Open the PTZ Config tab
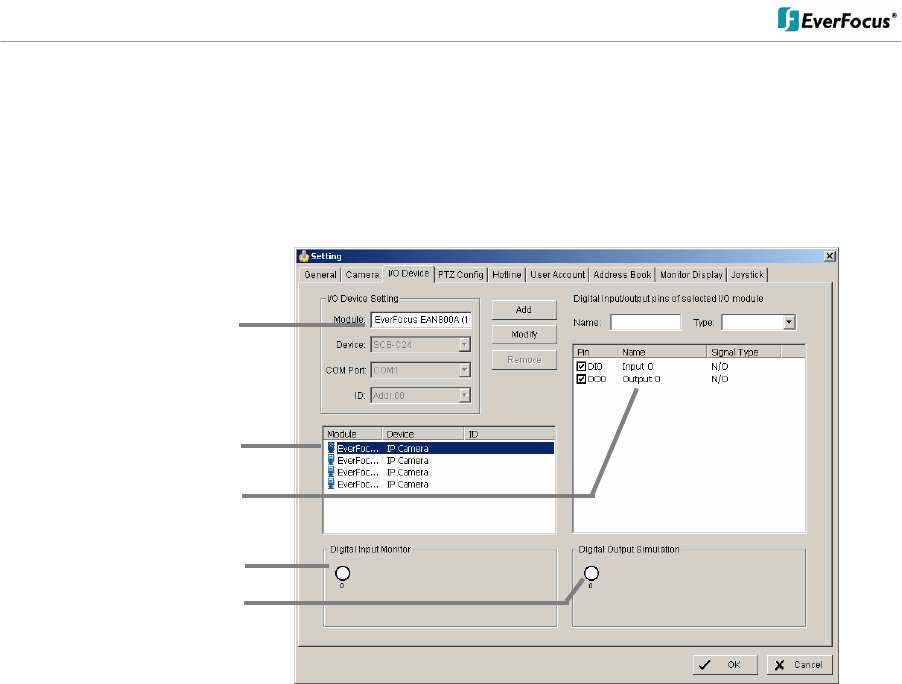 [461, 275]
